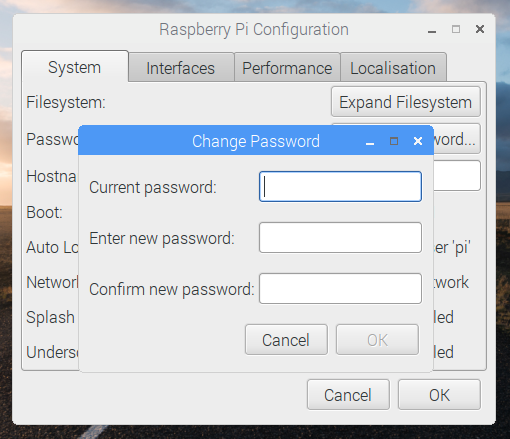Confirm password change with OK
Image resolution: width=510 pixels, height=439 pixels.
coord(377,340)
